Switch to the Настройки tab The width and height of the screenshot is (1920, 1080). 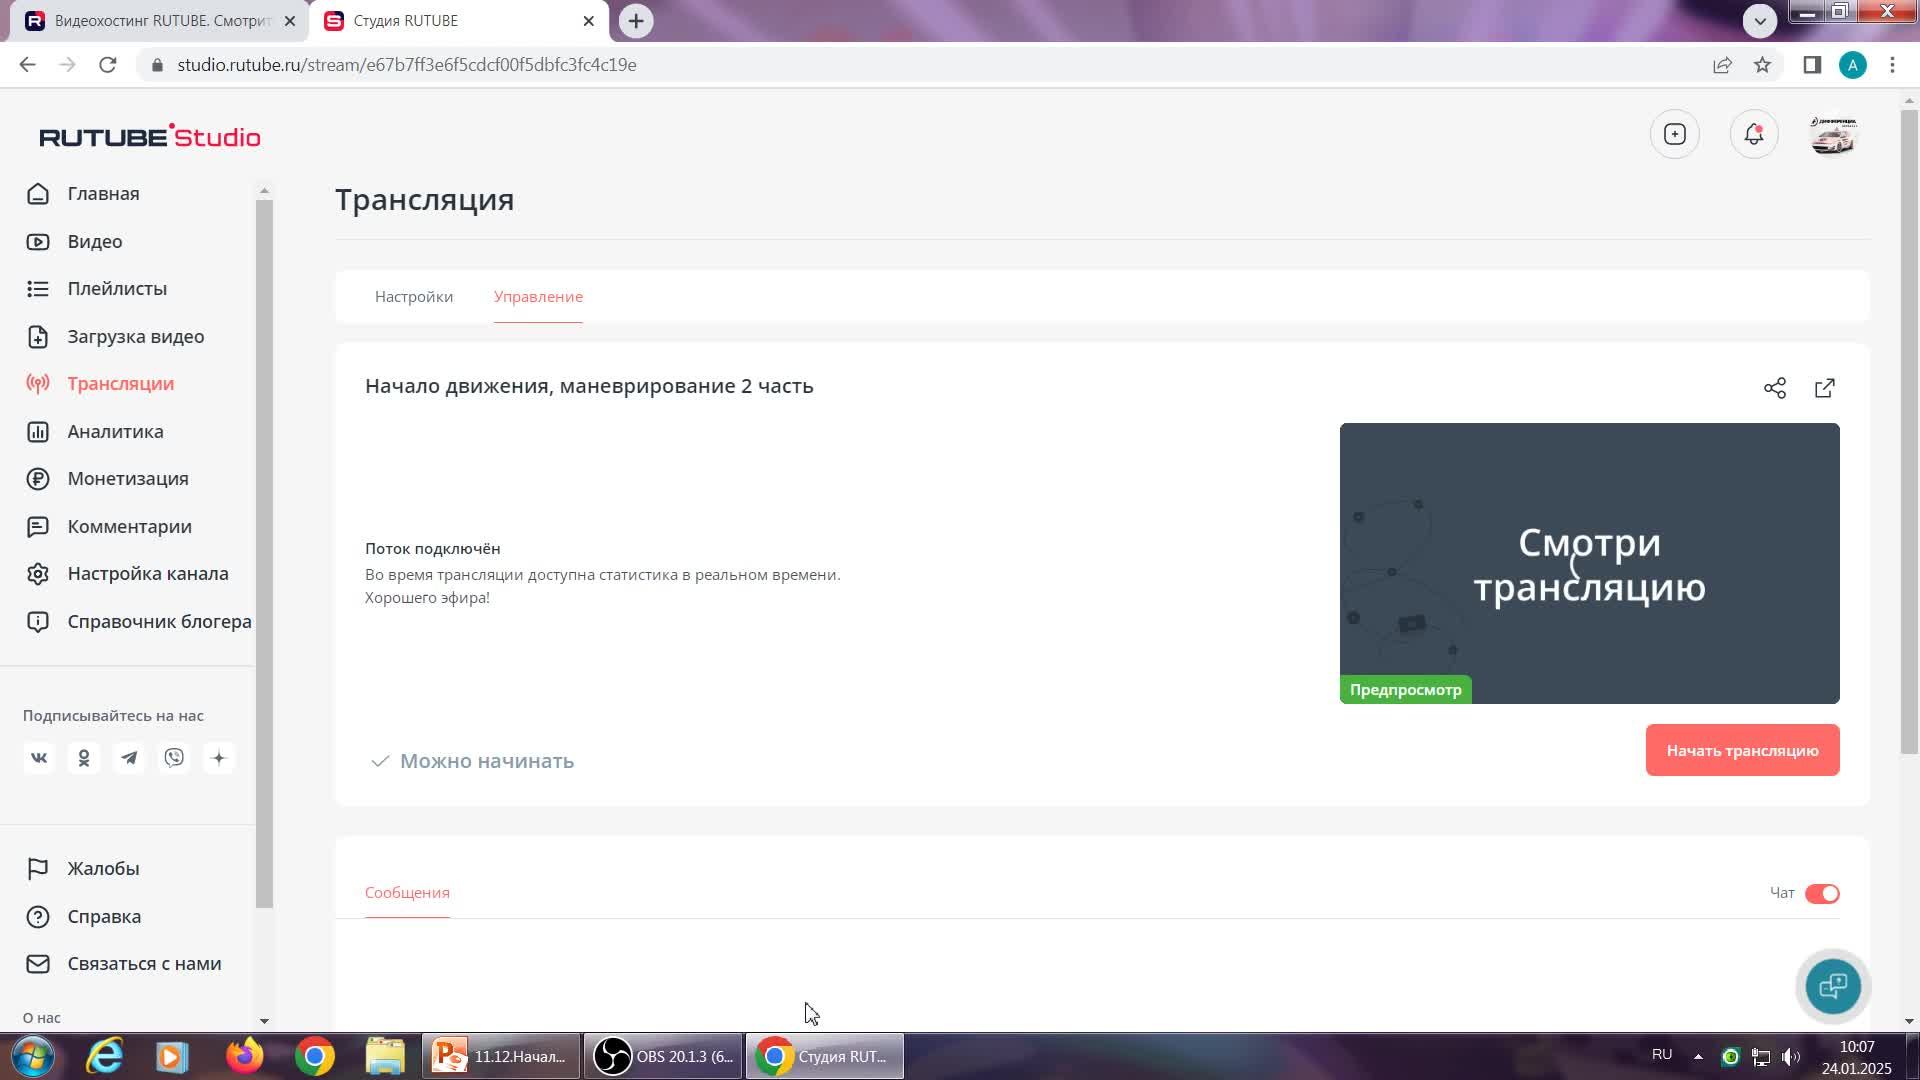[x=414, y=297]
